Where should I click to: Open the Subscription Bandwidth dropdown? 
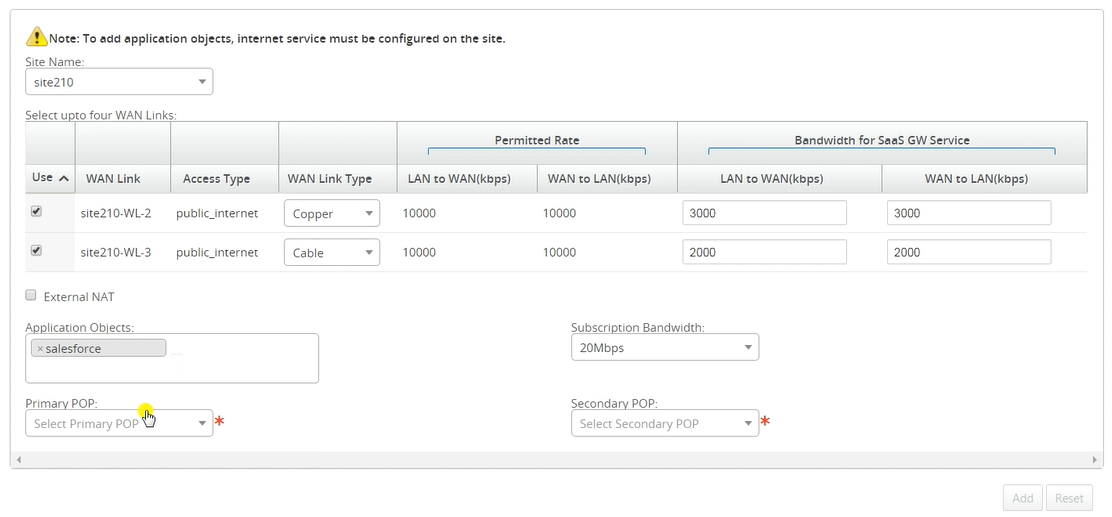pos(665,348)
